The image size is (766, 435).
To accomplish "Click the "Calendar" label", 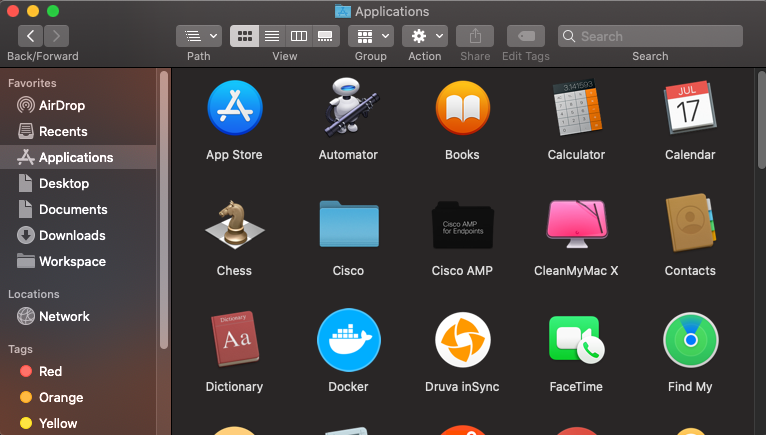I will click(690, 154).
